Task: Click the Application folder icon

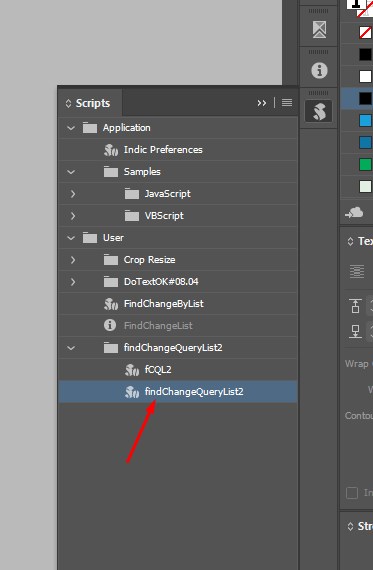Action: [x=90, y=128]
